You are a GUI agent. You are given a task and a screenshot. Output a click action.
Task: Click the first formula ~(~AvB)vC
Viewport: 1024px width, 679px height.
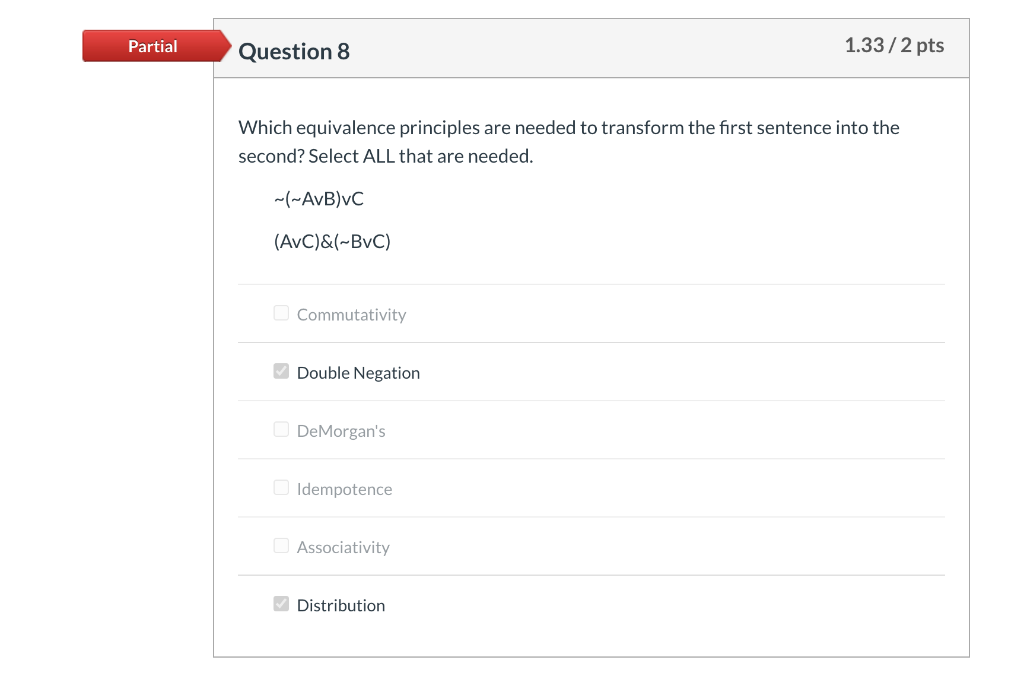[x=319, y=198]
